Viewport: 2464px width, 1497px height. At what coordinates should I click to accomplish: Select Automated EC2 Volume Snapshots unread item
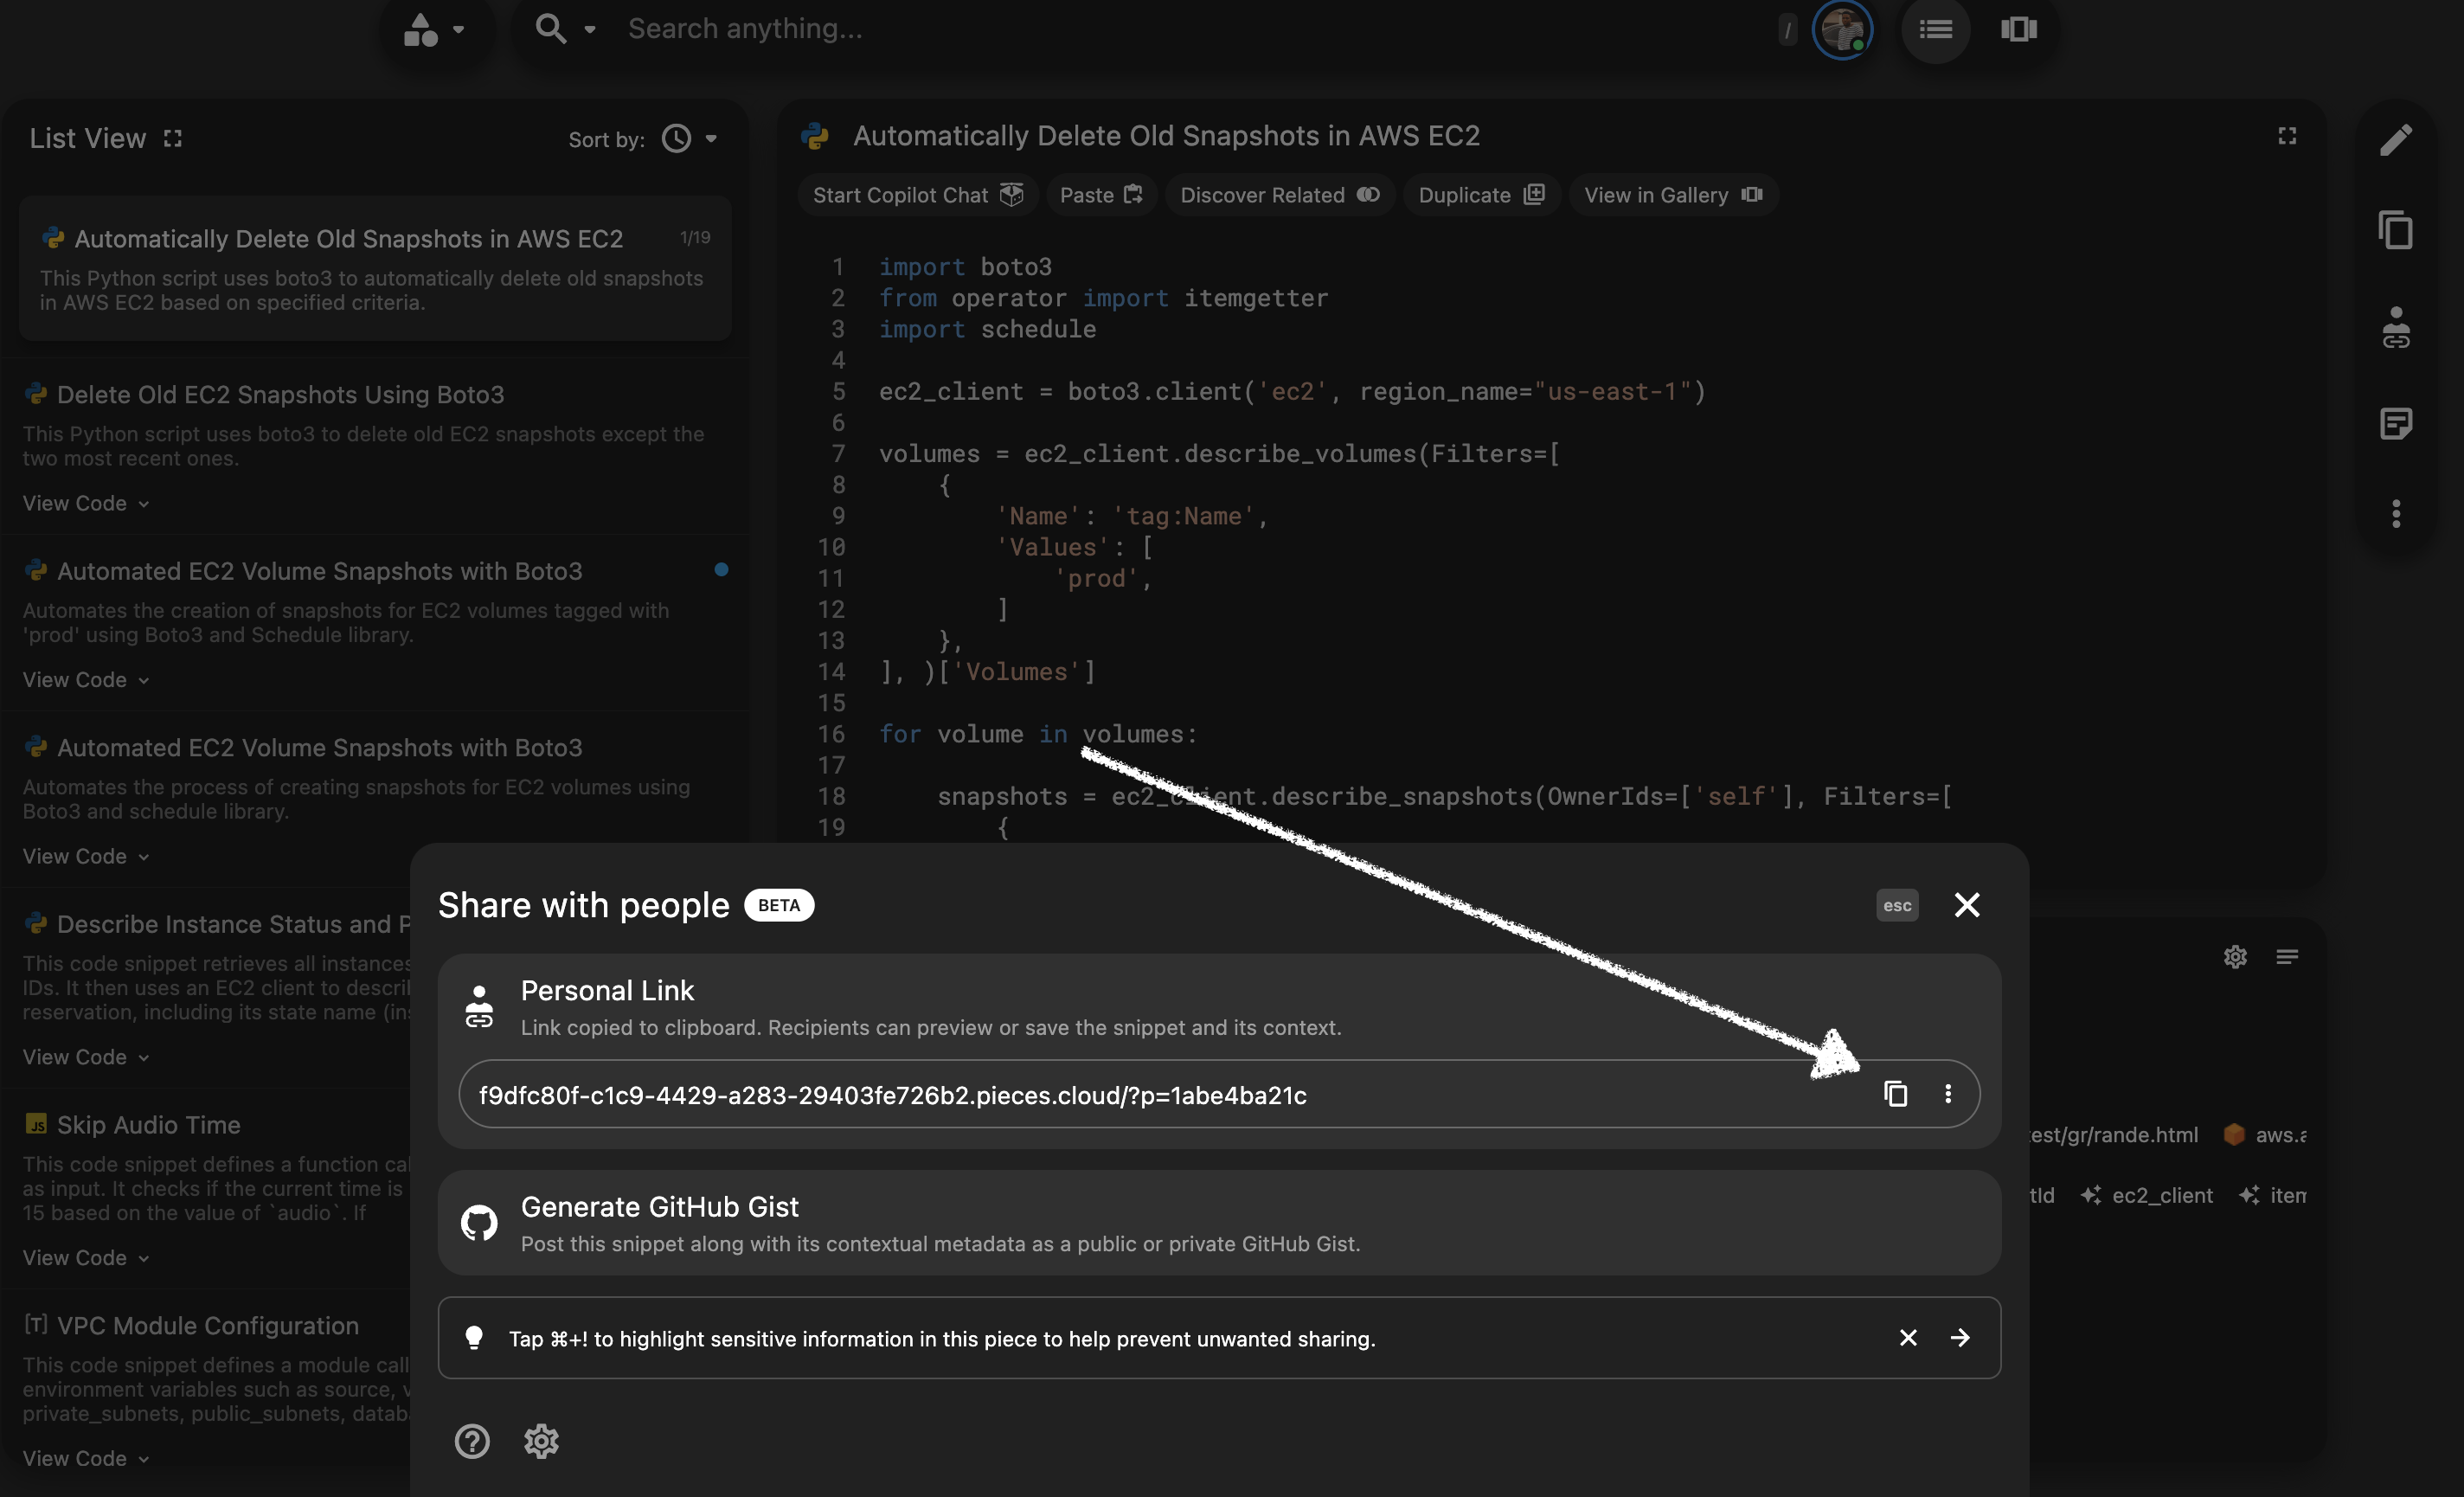pos(319,571)
